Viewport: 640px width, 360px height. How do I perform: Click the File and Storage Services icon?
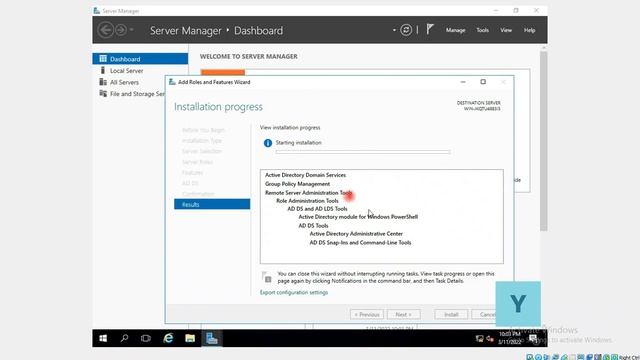pos(103,93)
